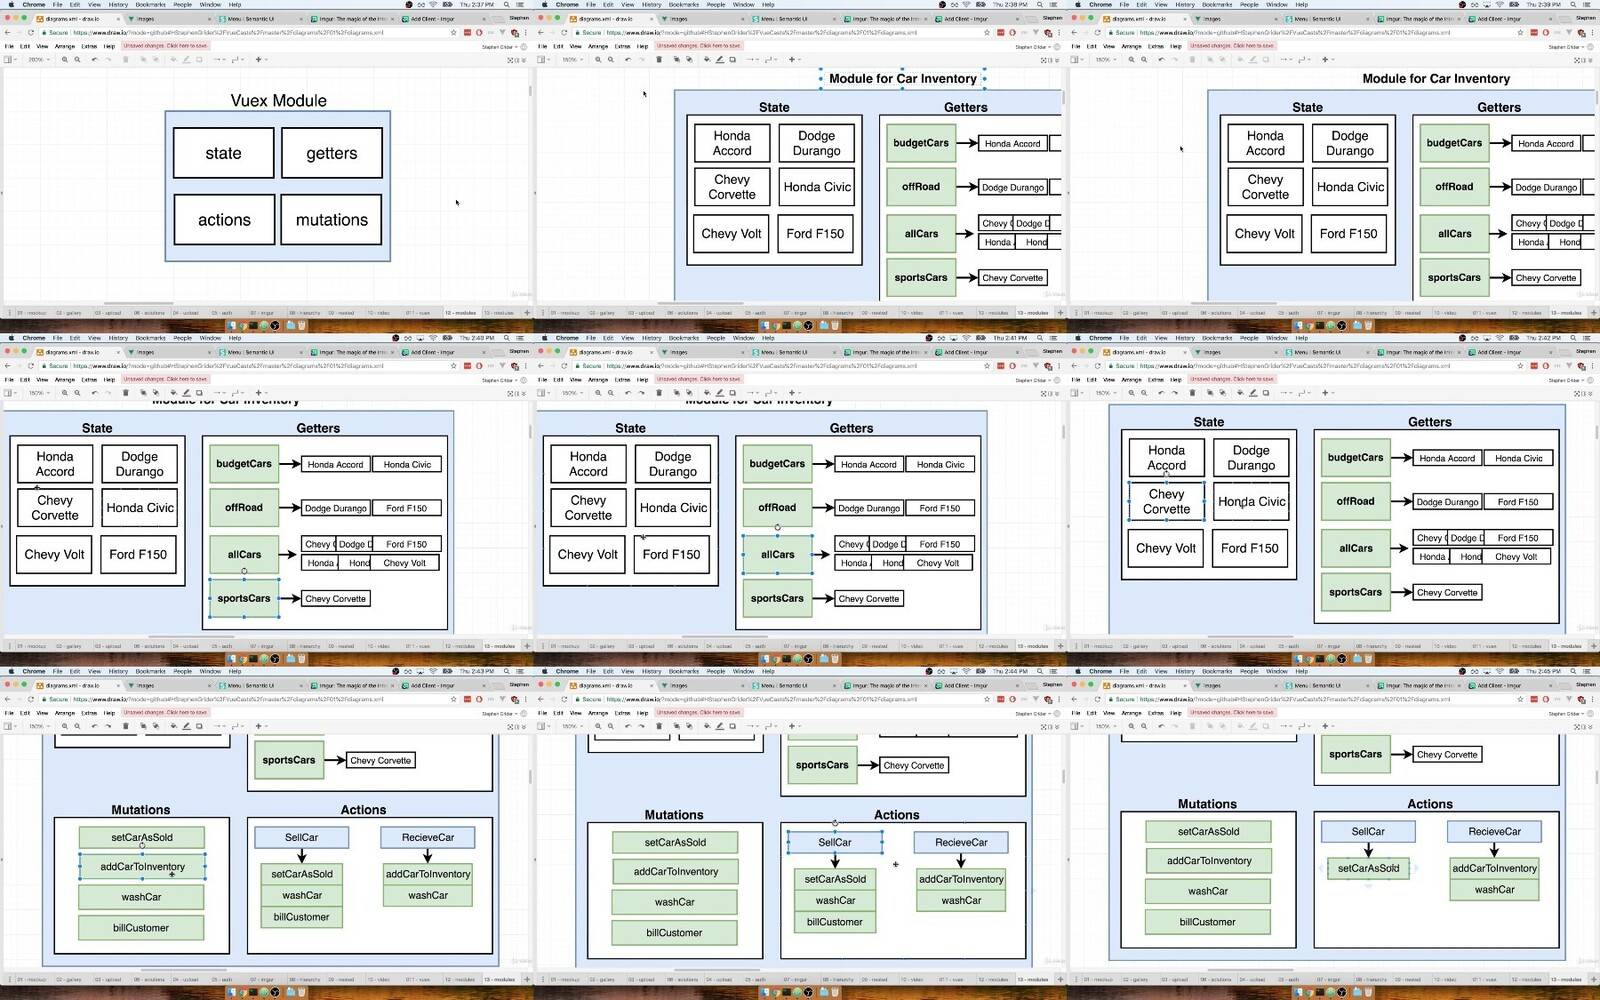Select offRoad getter box in 2:42 PM screenshot

(1355, 501)
